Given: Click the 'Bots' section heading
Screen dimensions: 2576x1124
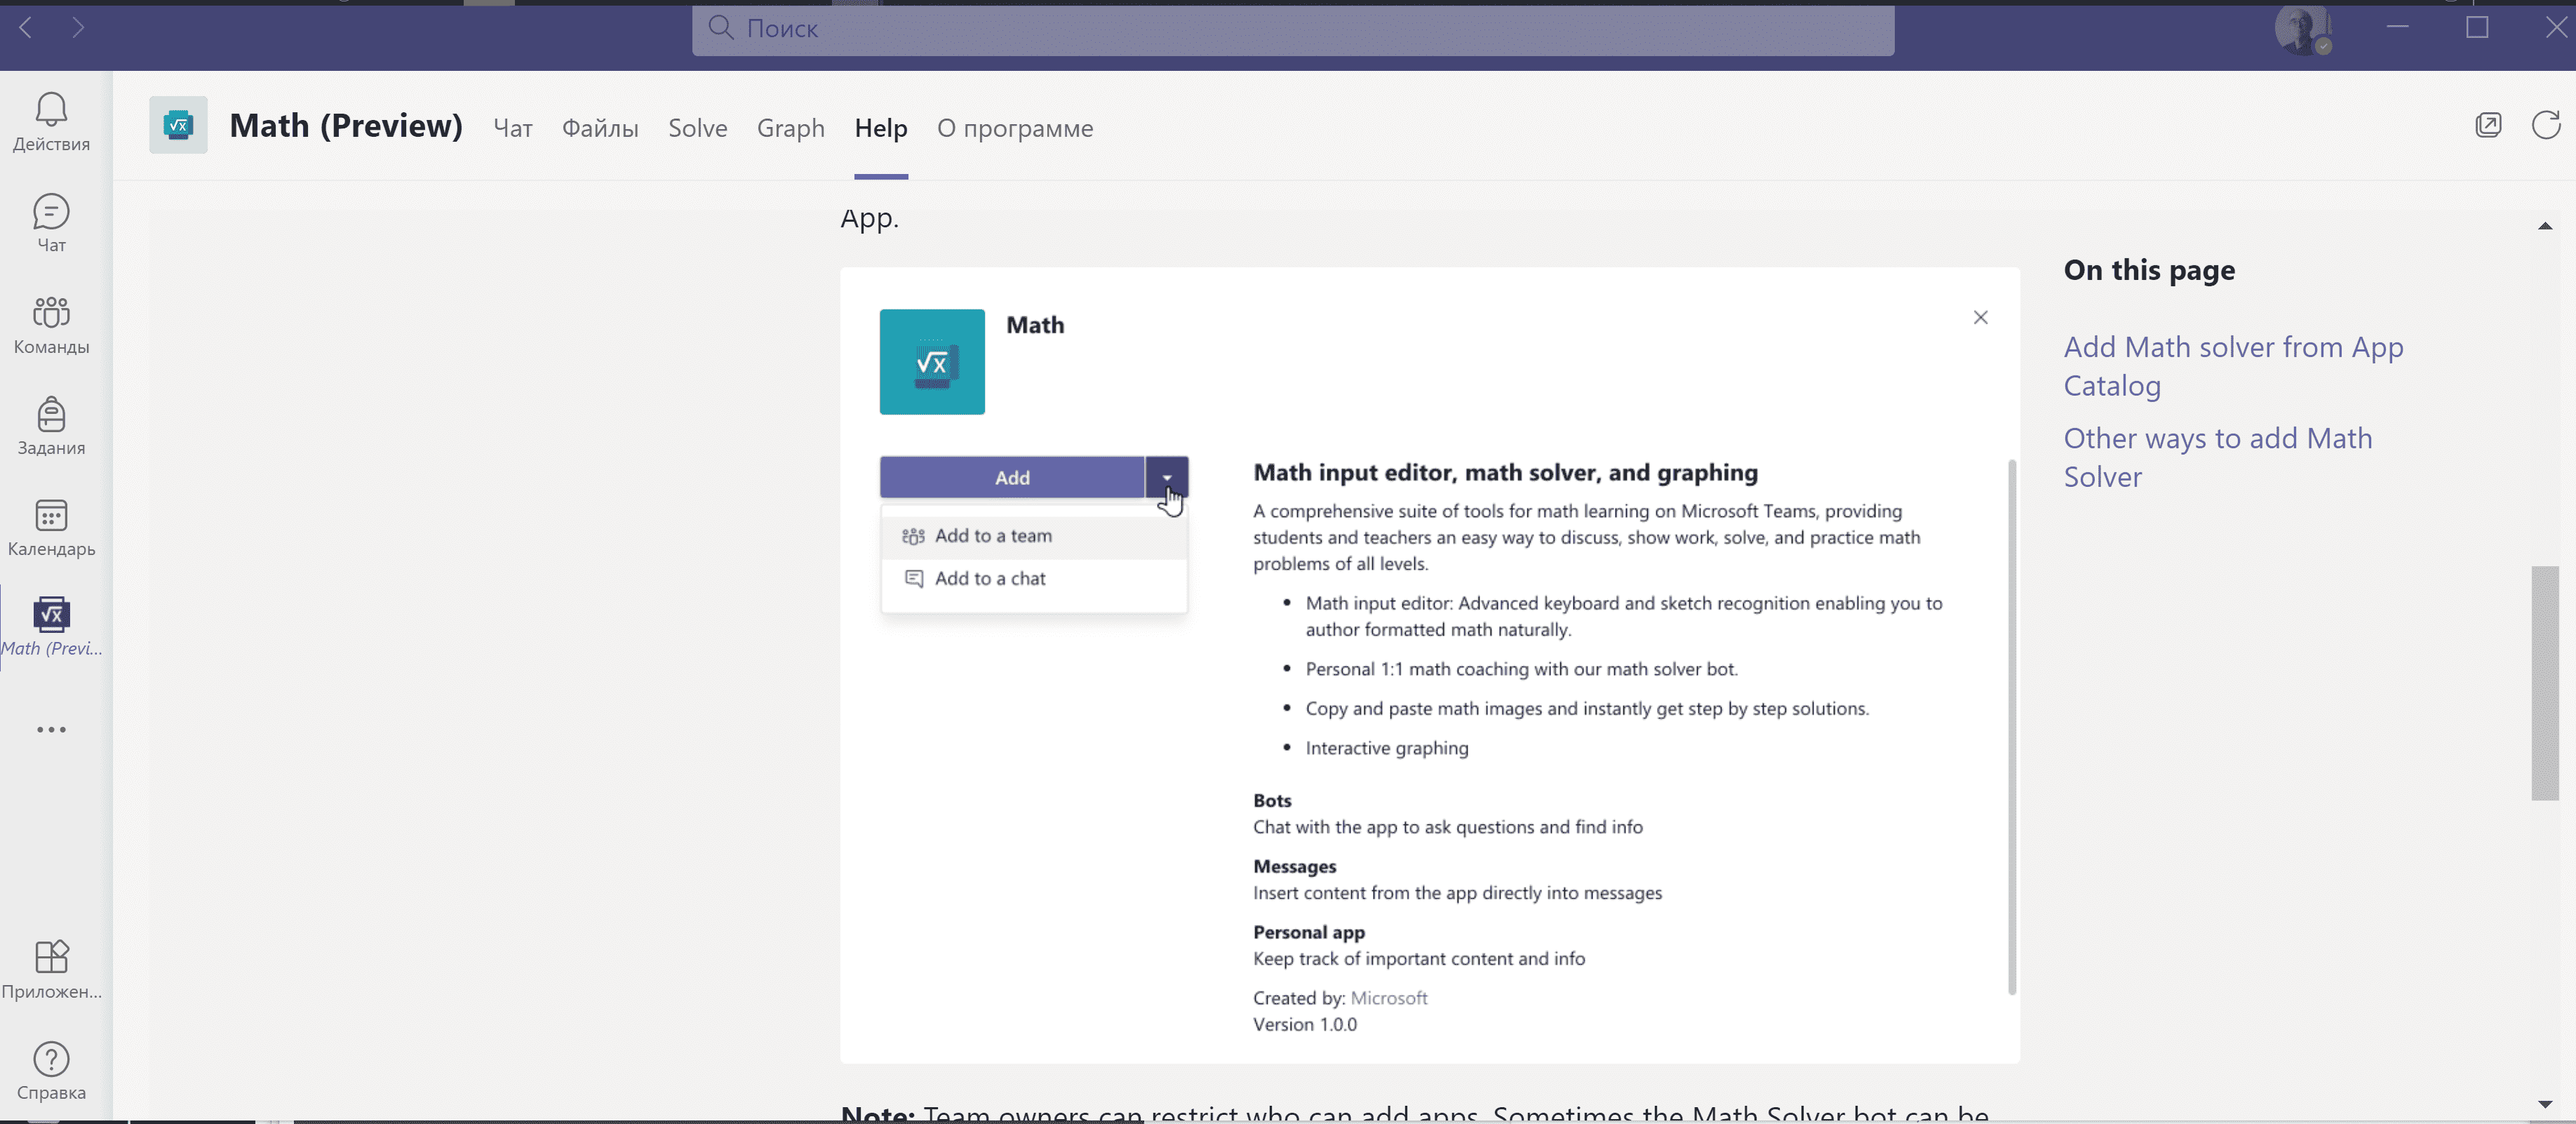Looking at the screenshot, I should click(x=1272, y=800).
